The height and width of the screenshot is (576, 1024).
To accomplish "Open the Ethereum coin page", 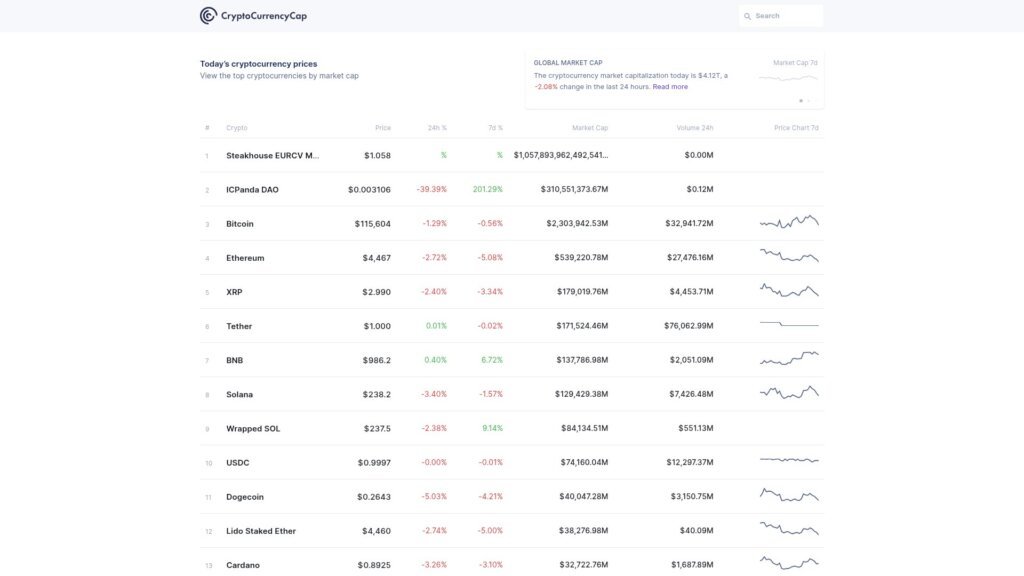I will tap(245, 258).
